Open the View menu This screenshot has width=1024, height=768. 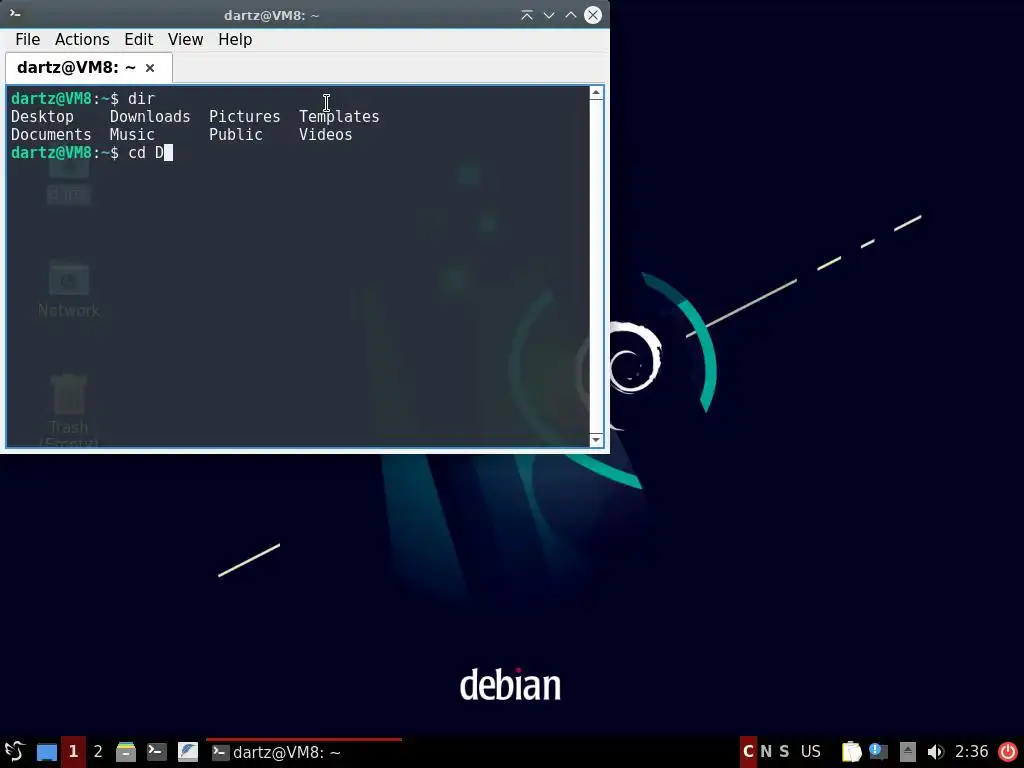[185, 40]
